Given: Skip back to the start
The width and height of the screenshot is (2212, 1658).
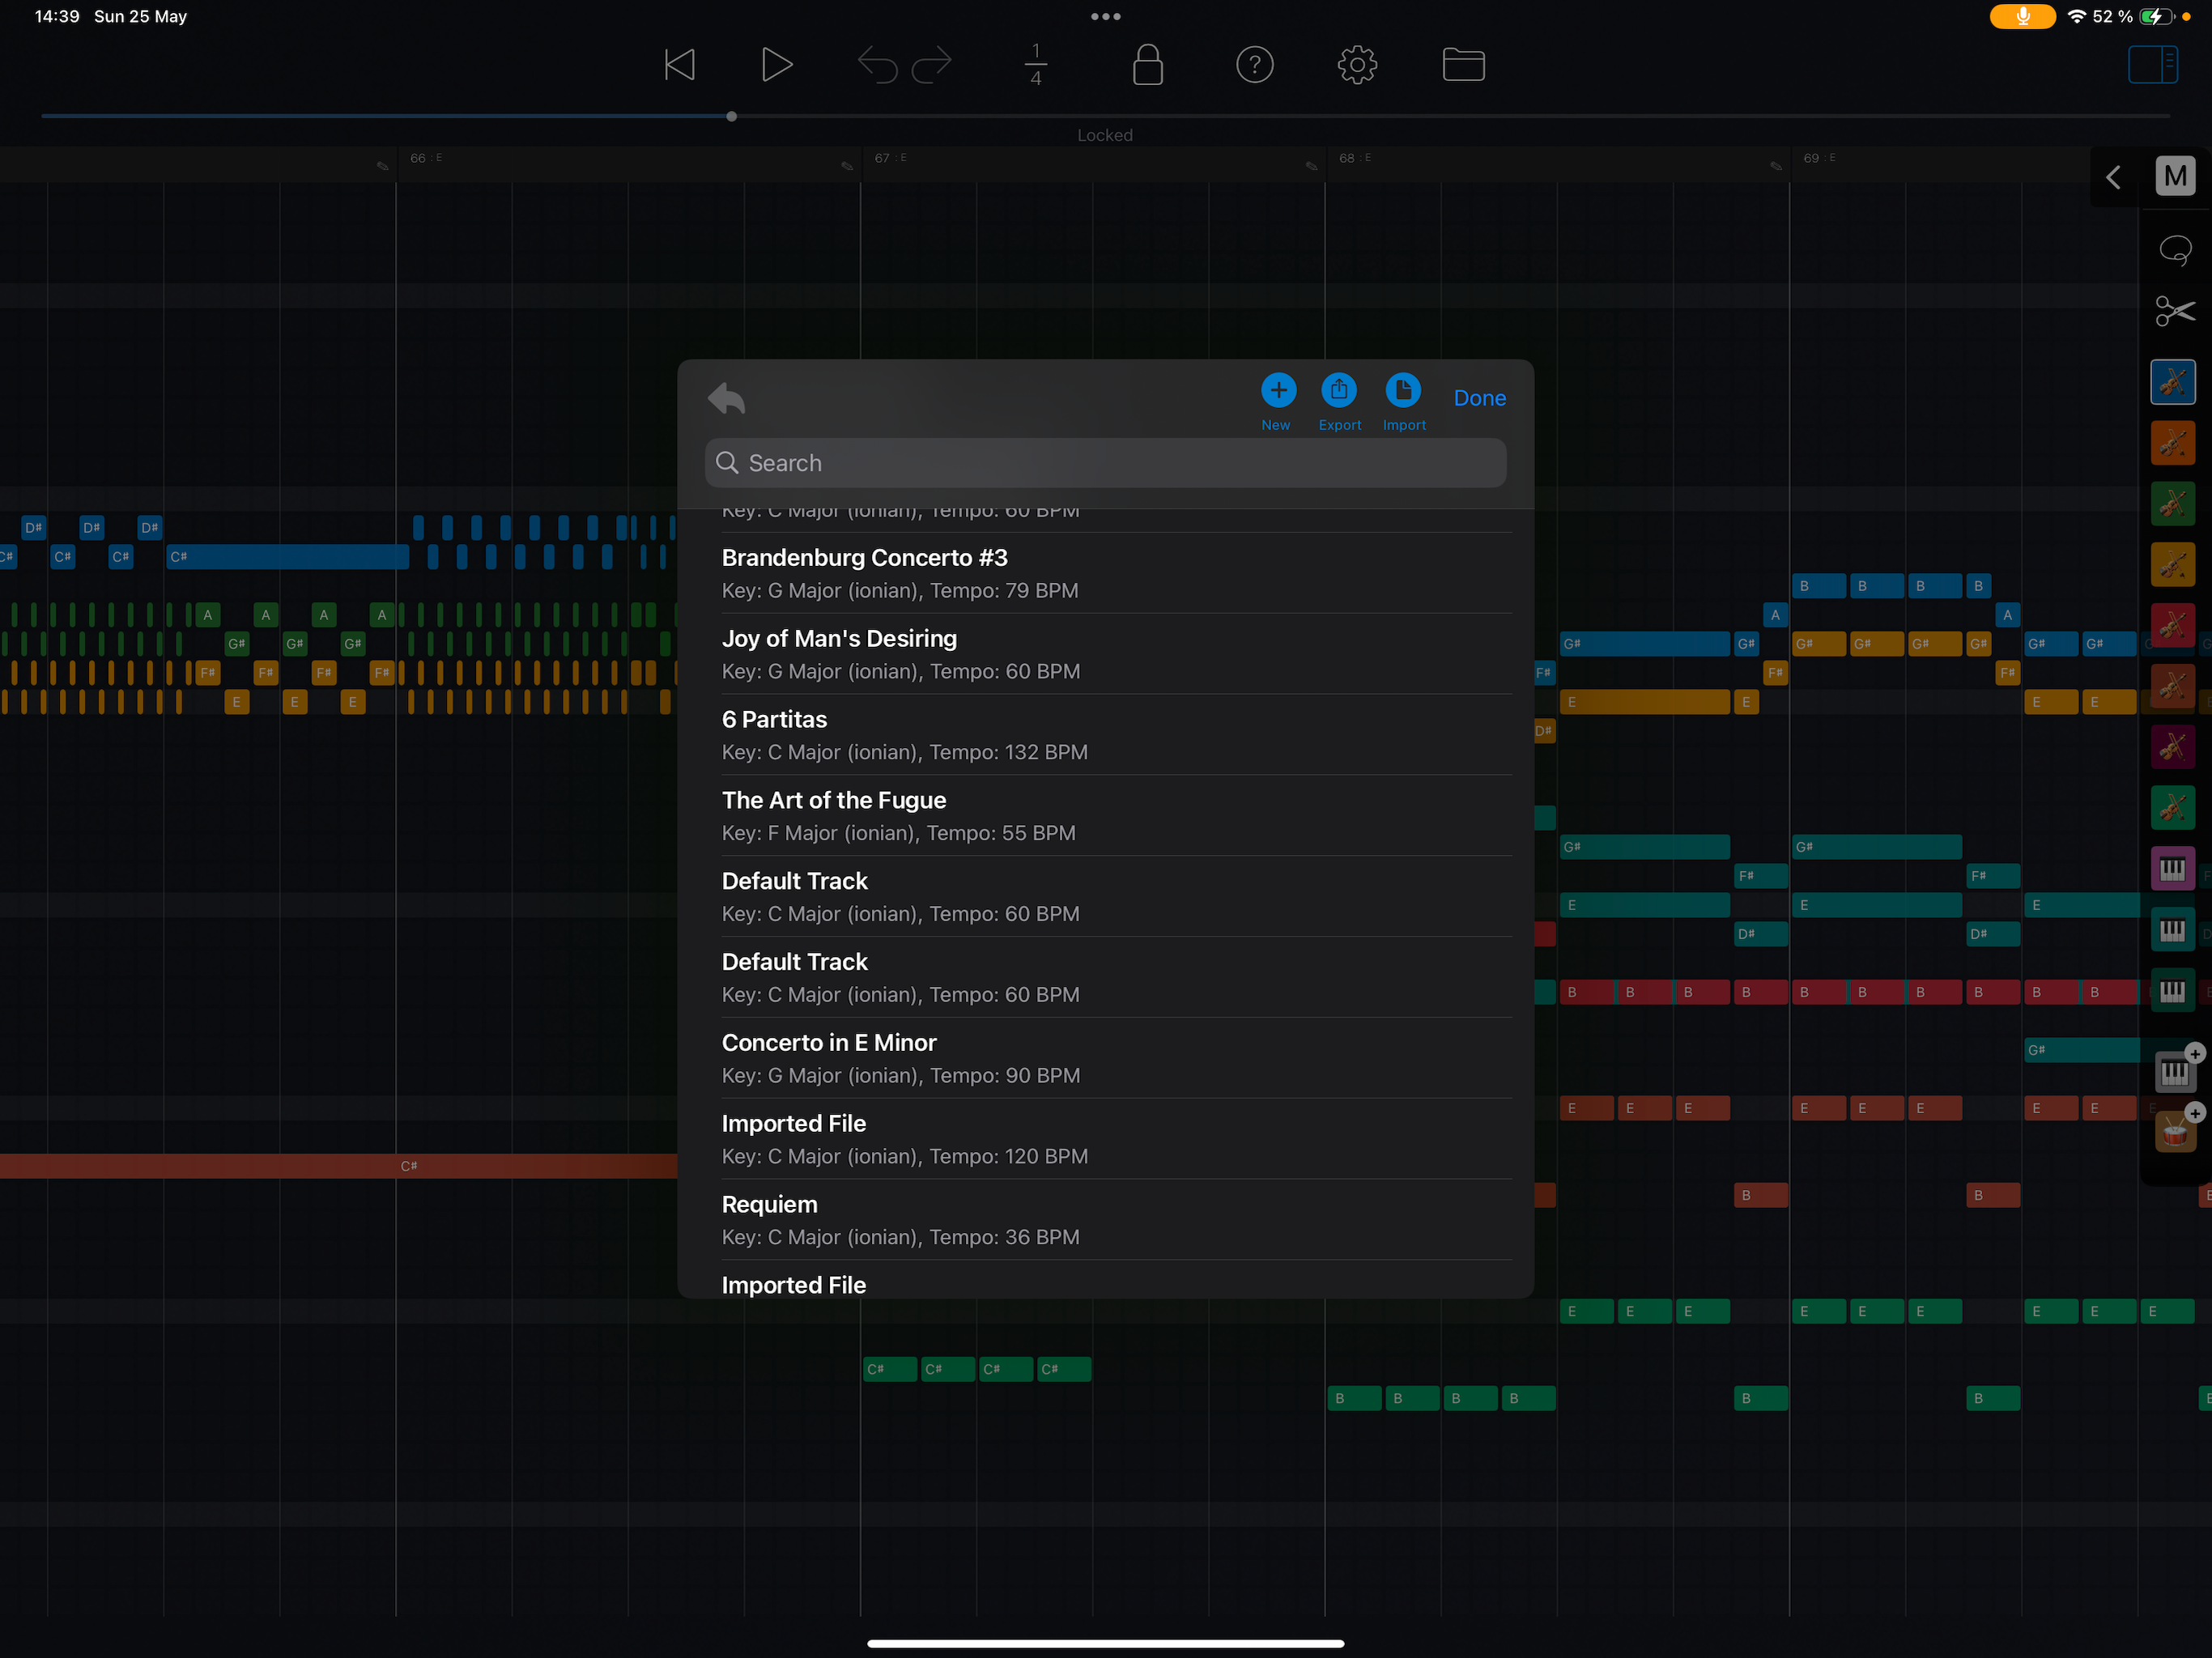Looking at the screenshot, I should click(680, 65).
